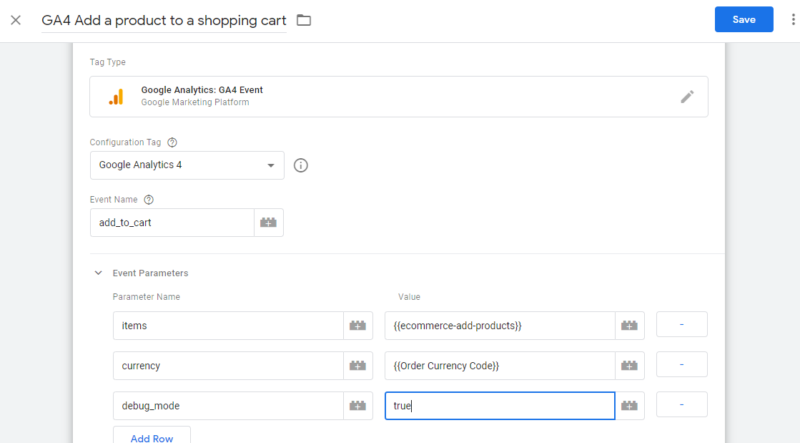
Task: Click the pencil icon to edit tag type
Action: 687,97
